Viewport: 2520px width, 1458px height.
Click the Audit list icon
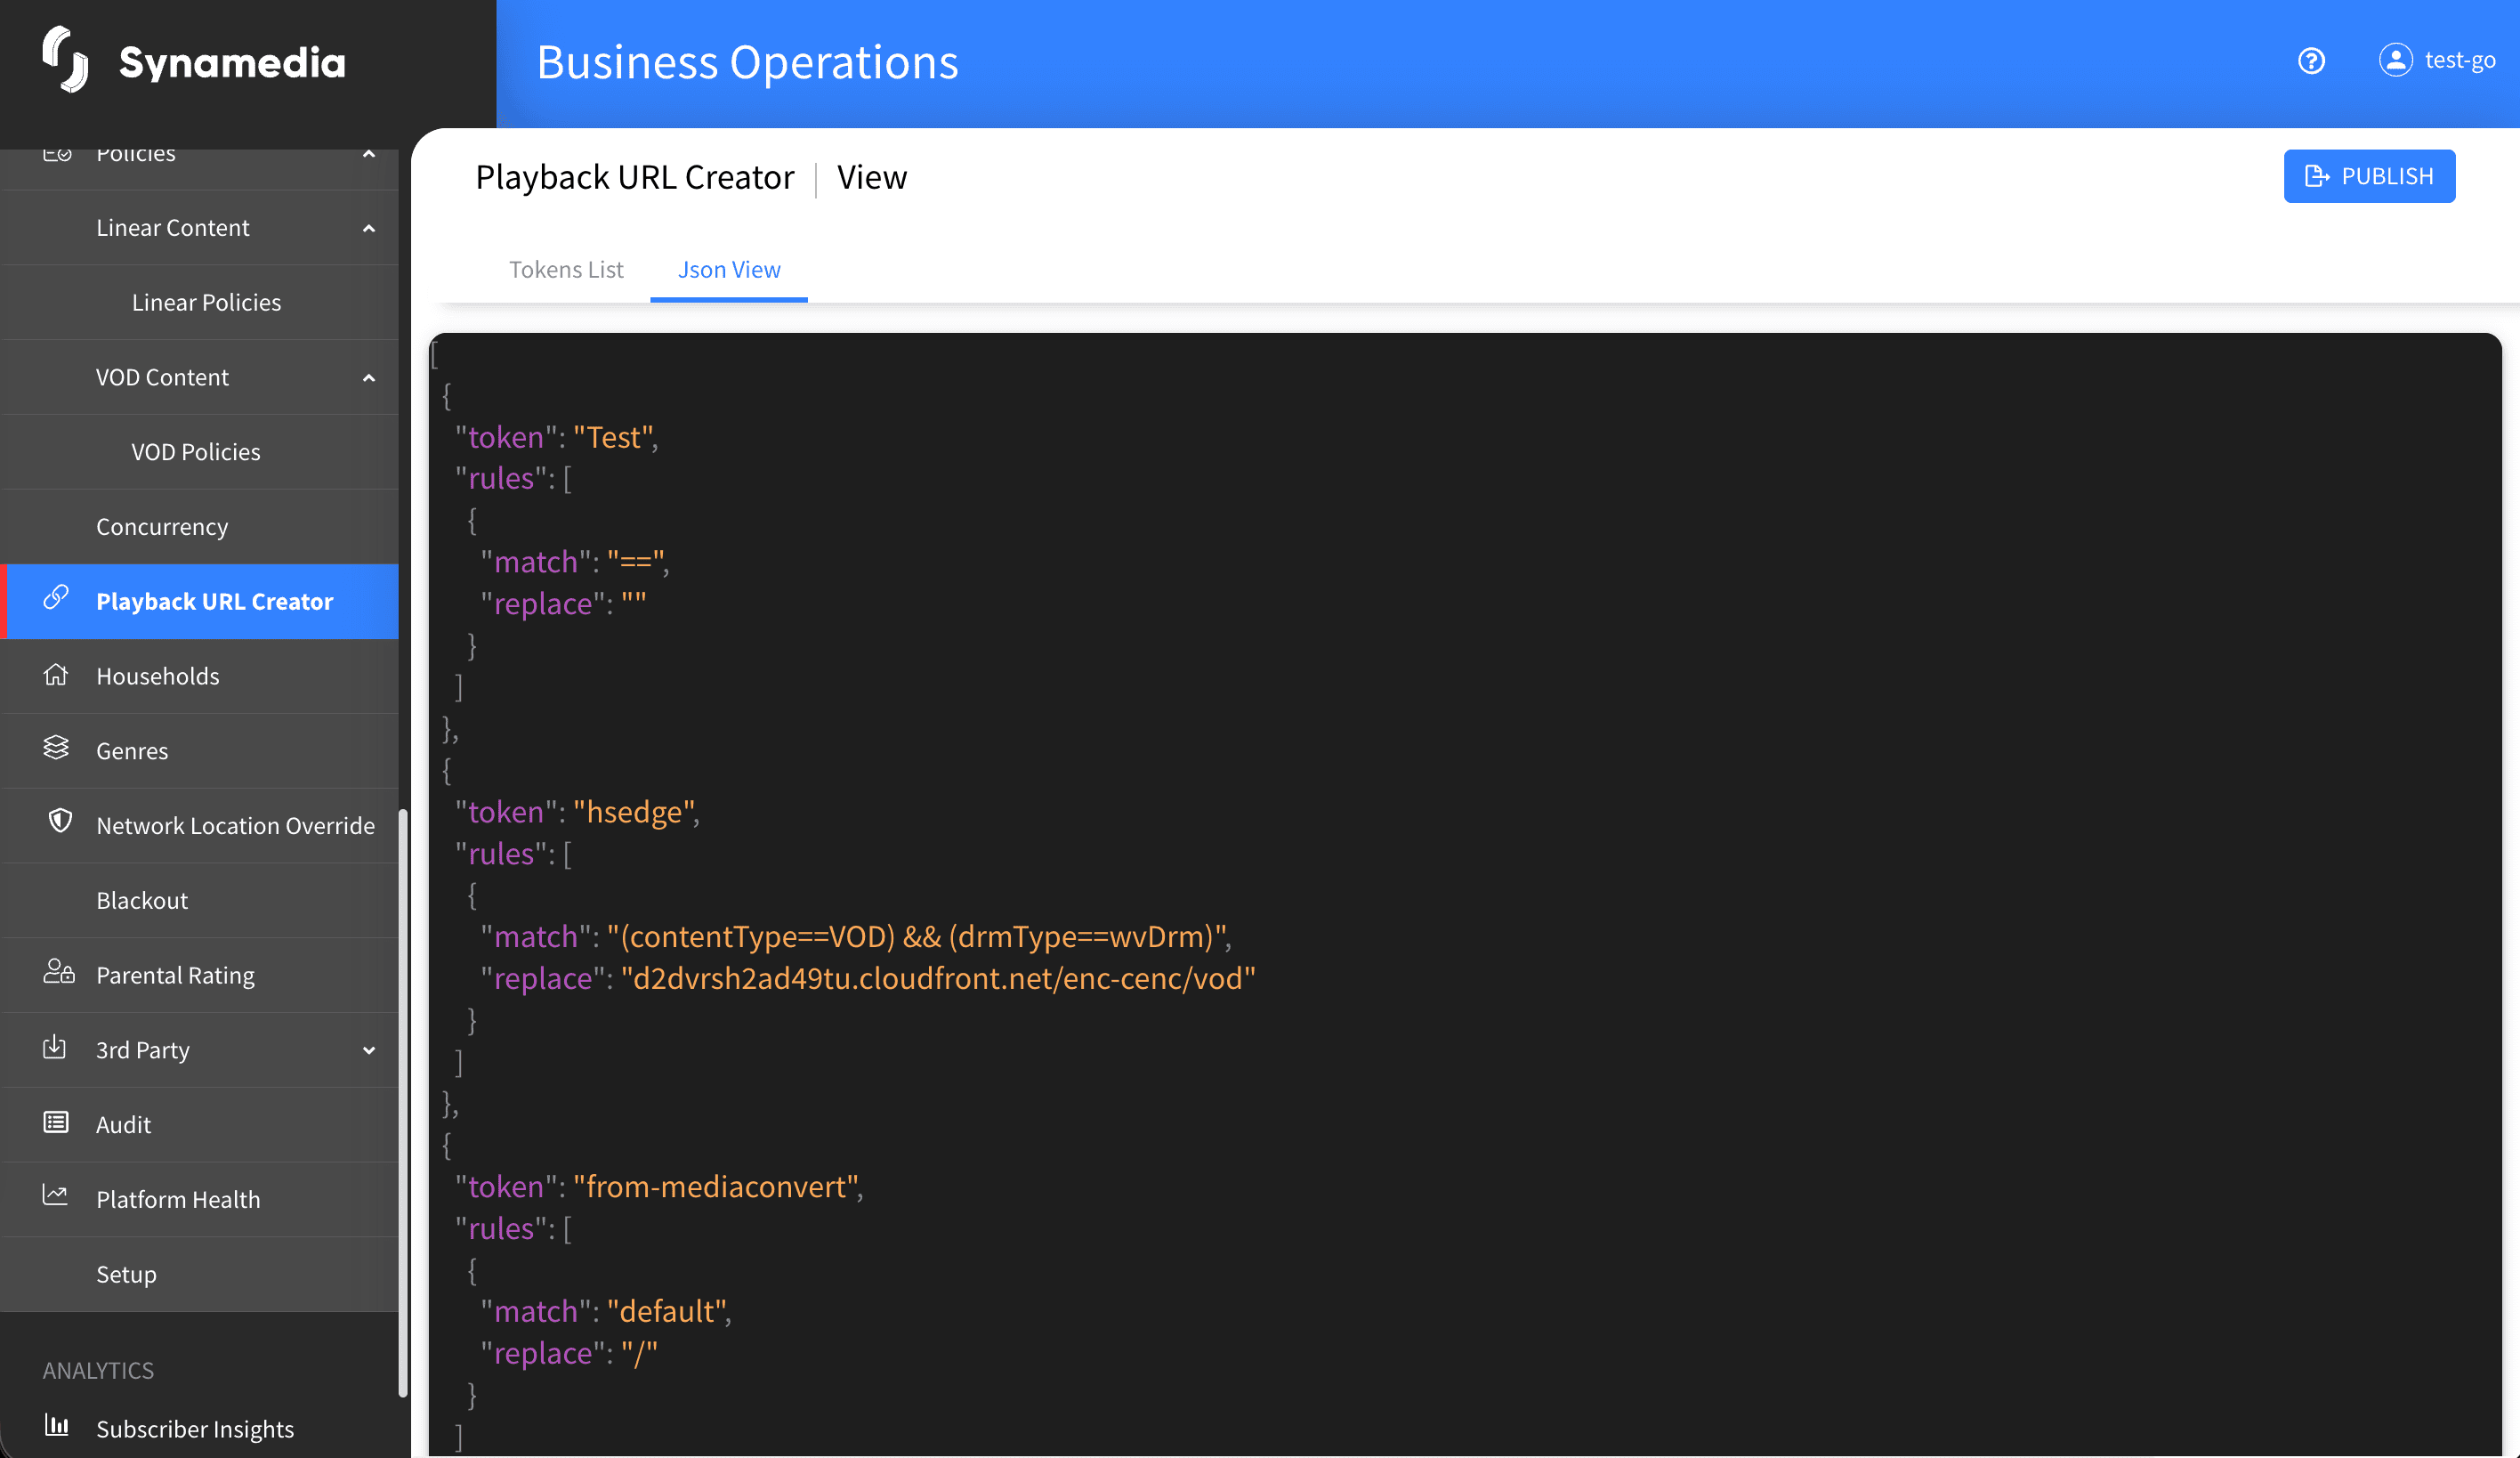56,1122
